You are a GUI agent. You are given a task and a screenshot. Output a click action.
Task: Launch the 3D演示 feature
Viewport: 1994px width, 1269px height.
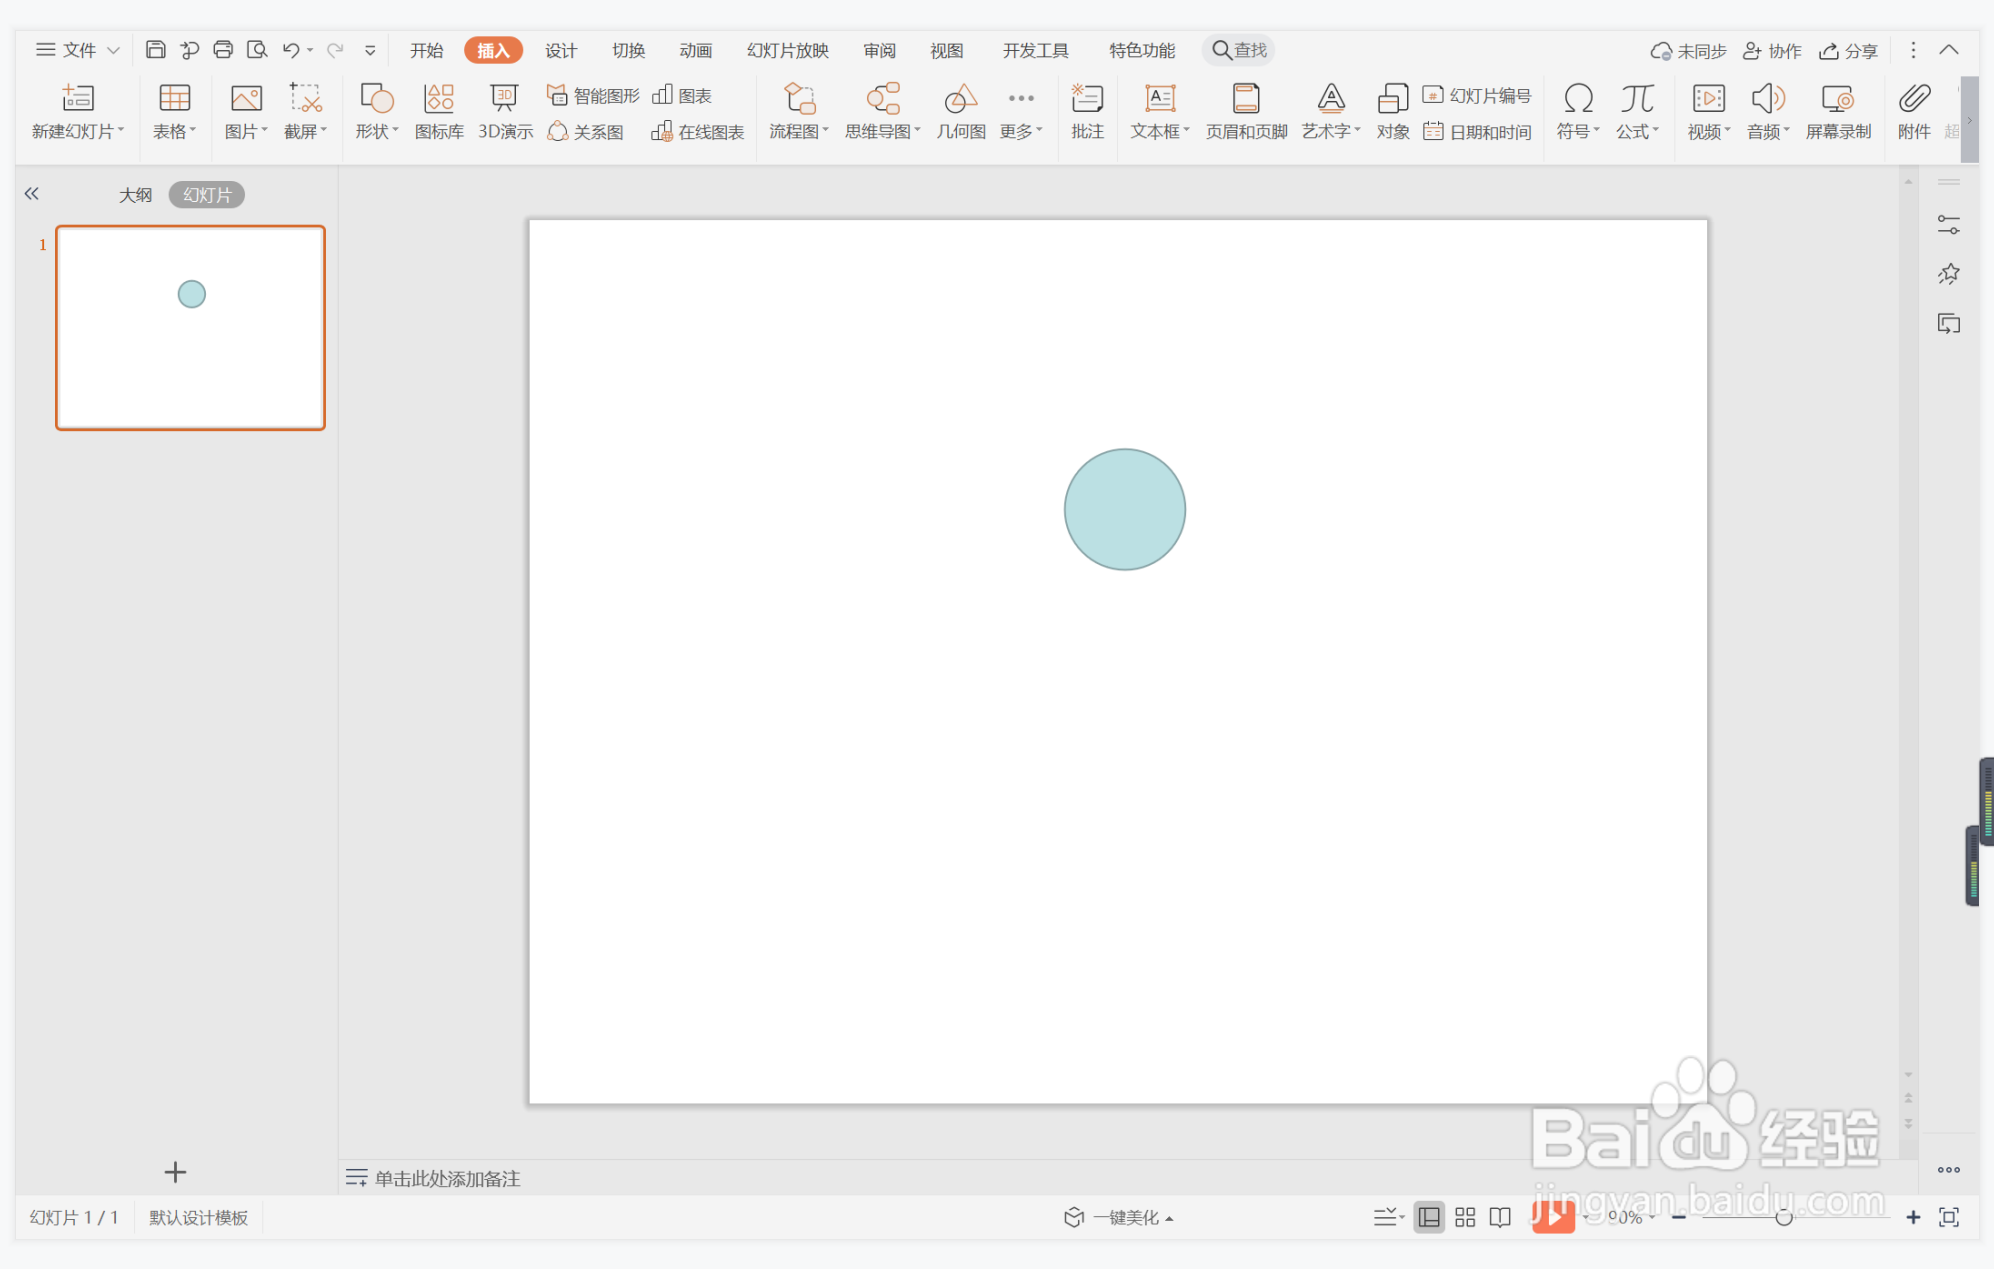(505, 111)
